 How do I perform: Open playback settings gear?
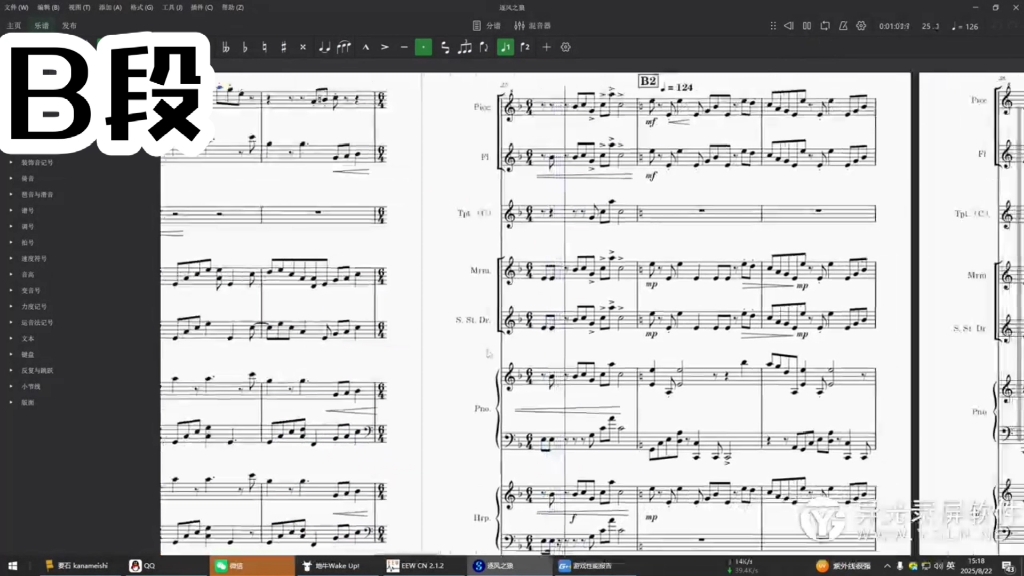coord(861,25)
